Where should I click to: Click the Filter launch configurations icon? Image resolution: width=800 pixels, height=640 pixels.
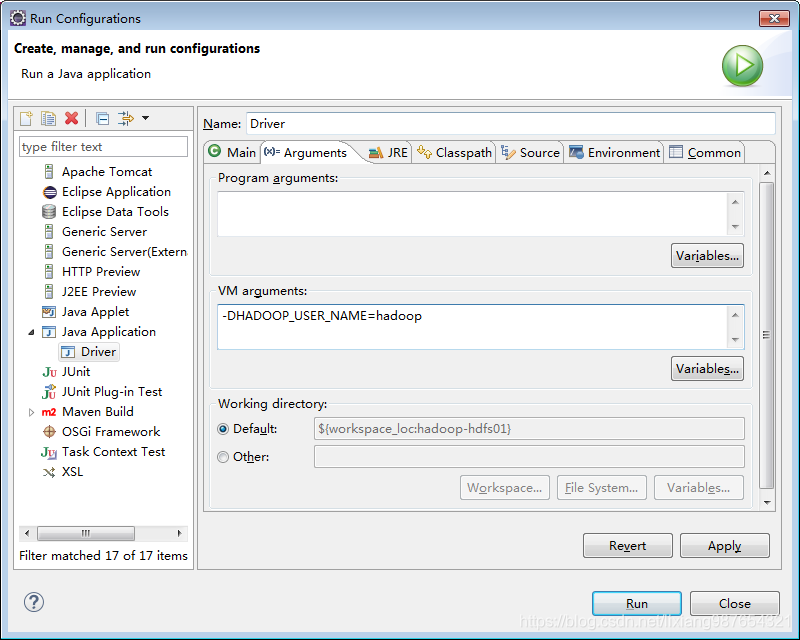click(x=125, y=118)
